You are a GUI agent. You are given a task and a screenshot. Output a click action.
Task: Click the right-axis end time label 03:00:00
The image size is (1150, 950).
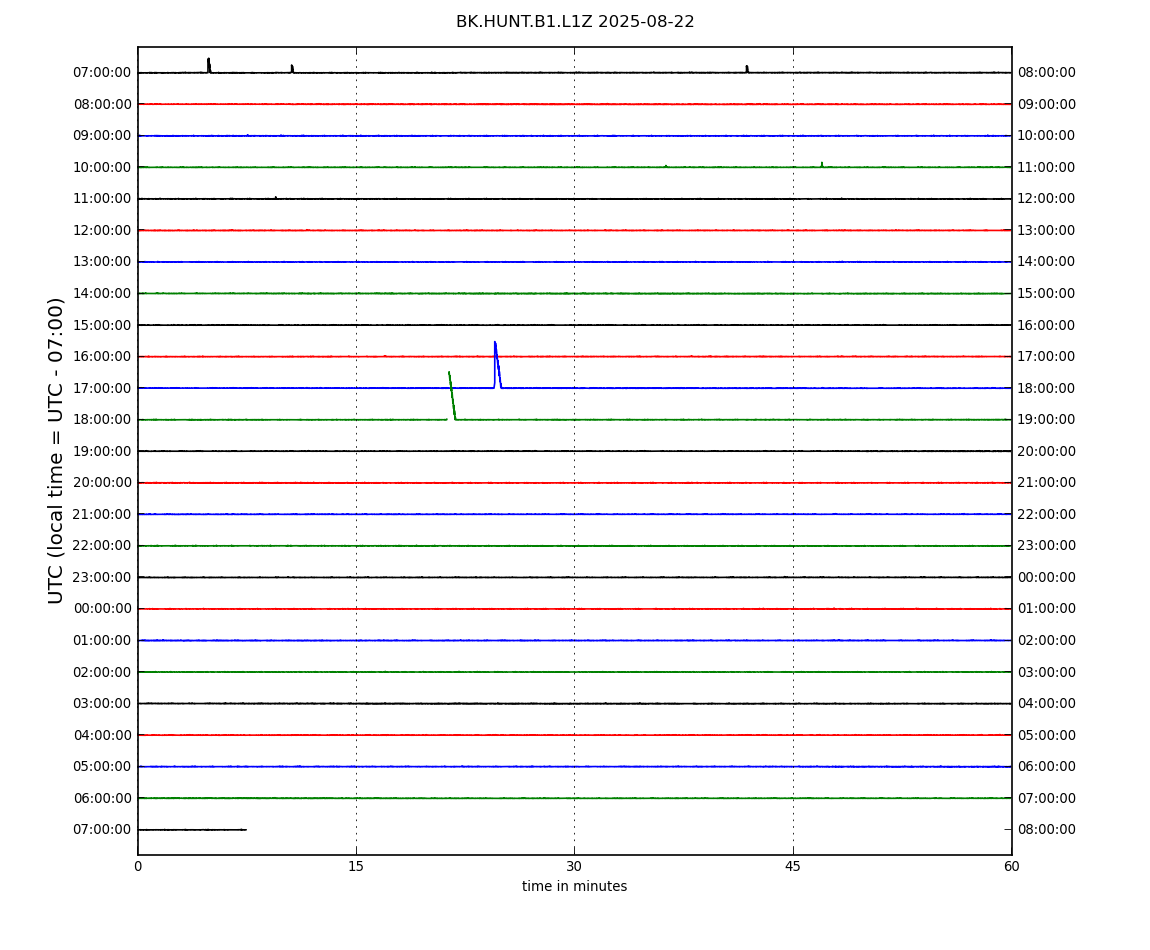pyautogui.click(x=1047, y=672)
